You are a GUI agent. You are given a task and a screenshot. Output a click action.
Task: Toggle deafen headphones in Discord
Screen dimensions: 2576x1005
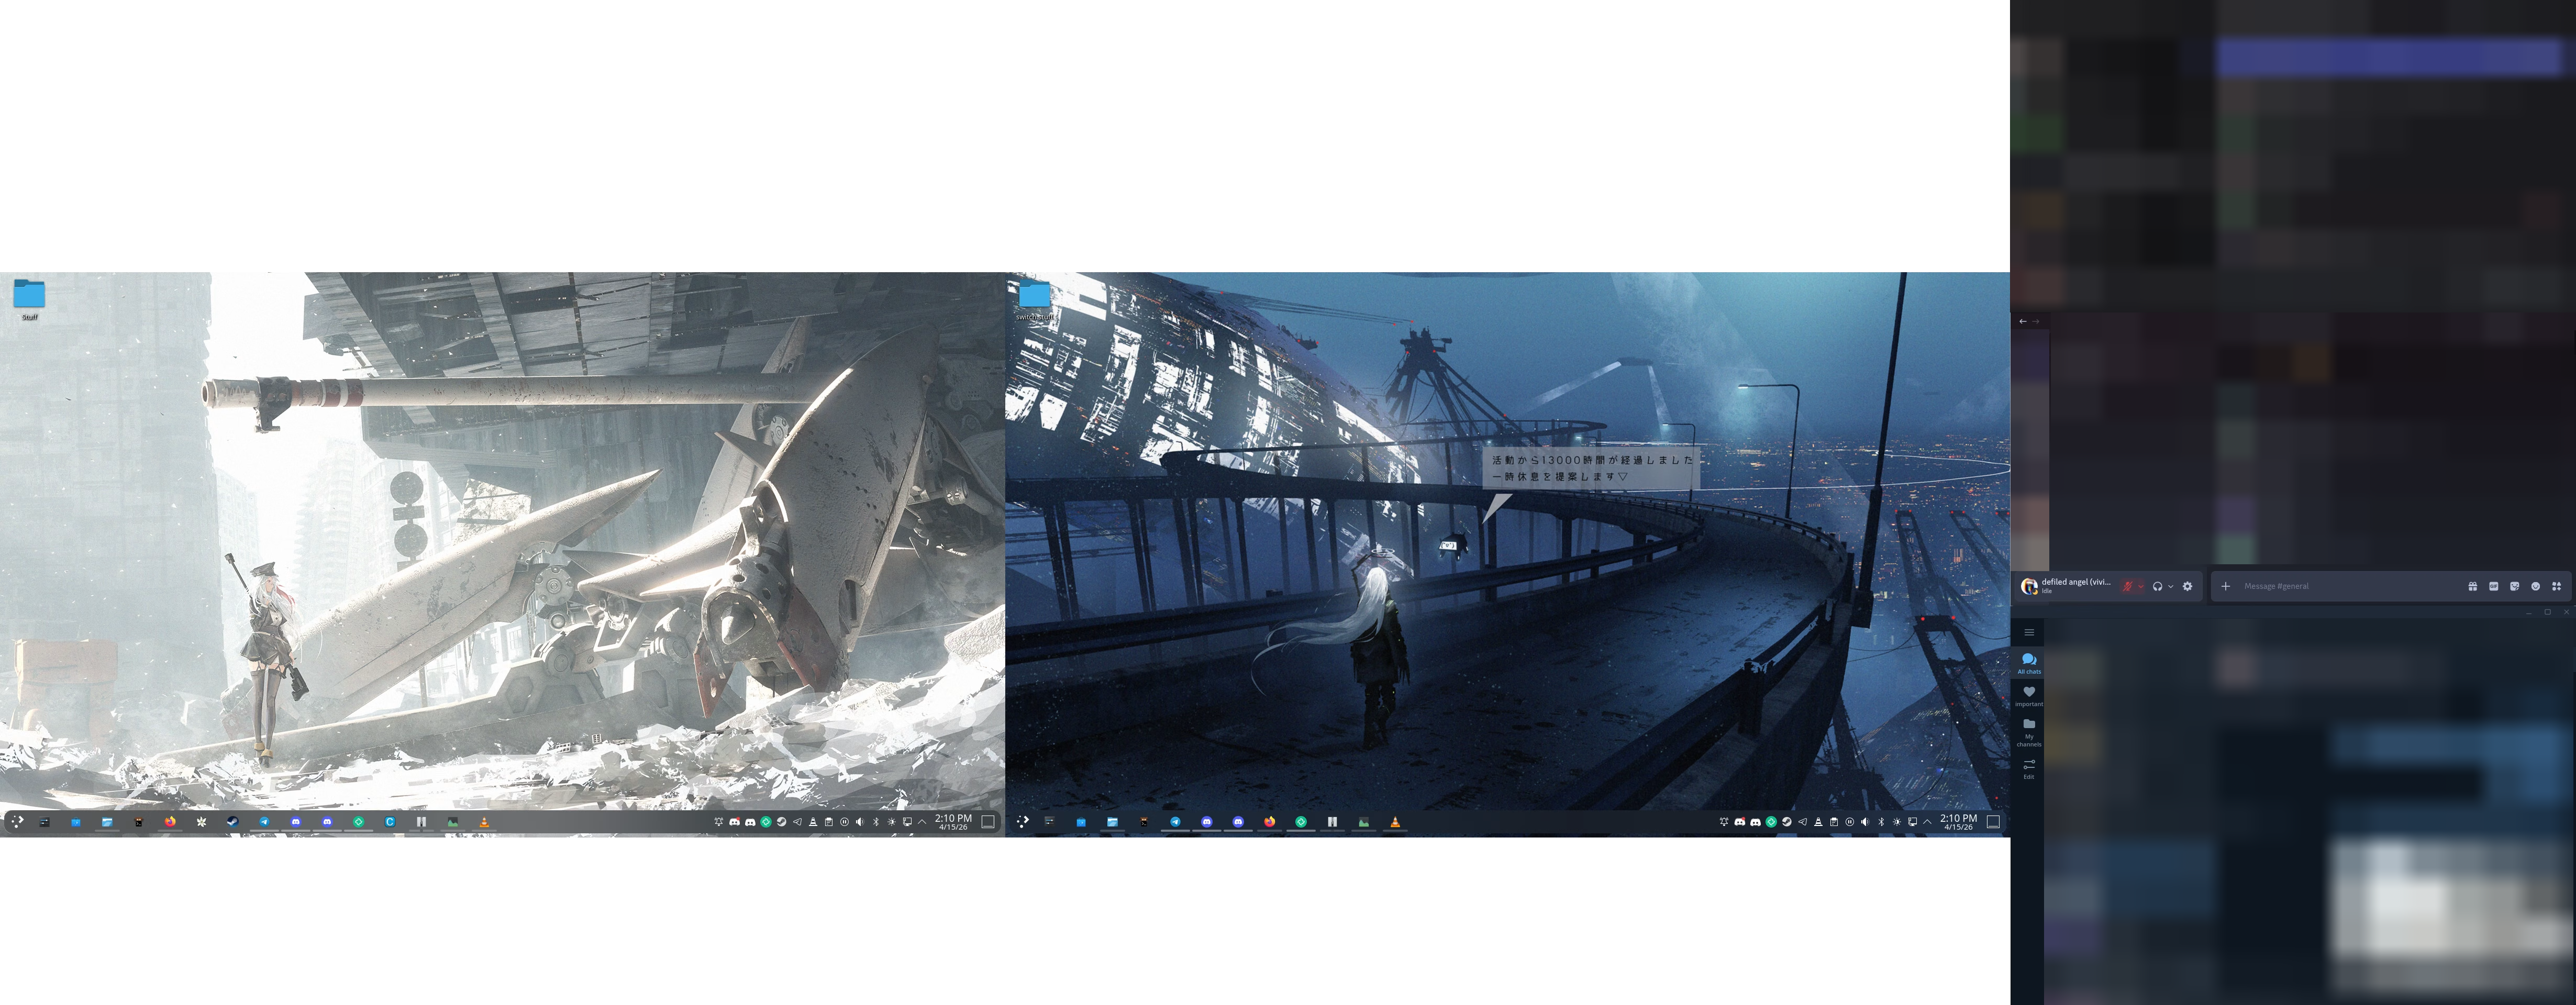(2157, 586)
